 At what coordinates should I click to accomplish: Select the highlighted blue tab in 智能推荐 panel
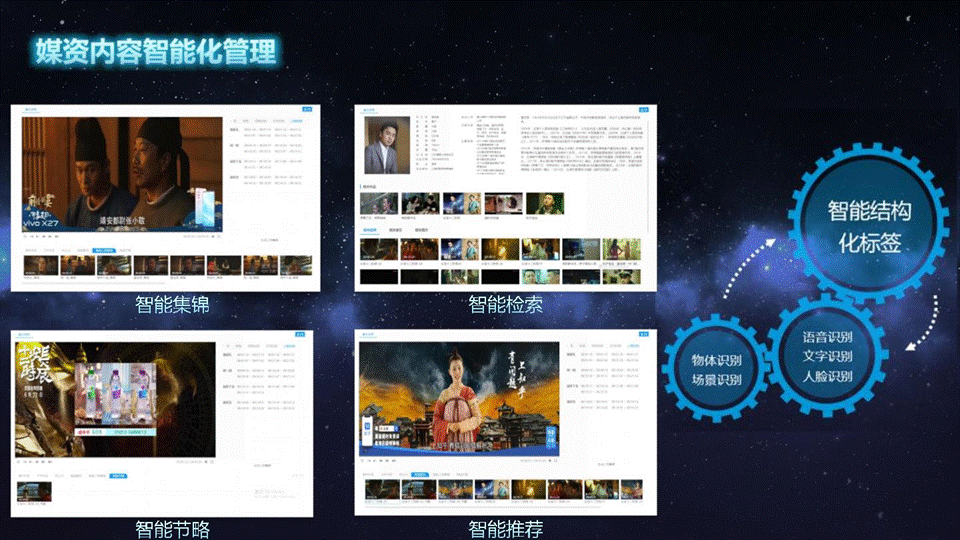point(420,474)
